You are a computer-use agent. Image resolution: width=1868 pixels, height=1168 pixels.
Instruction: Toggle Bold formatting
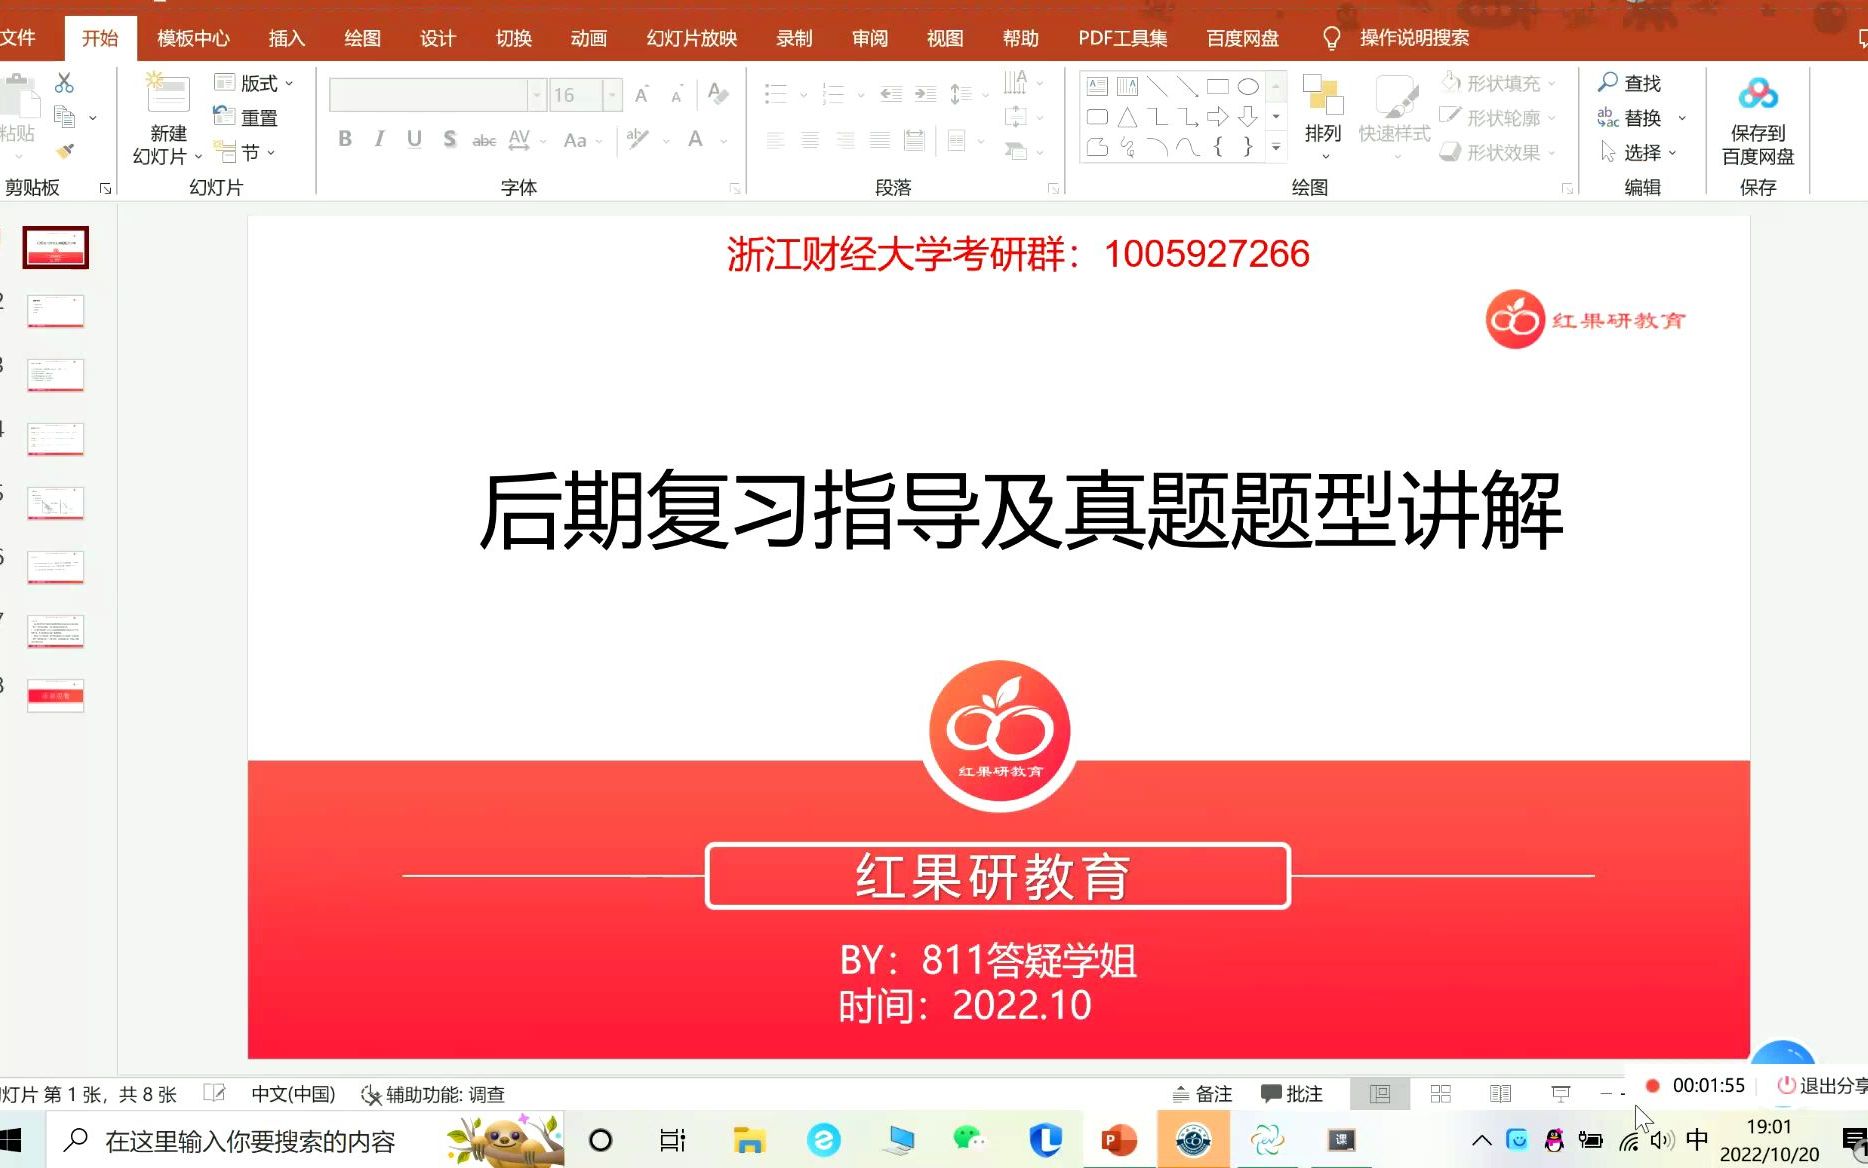345,139
